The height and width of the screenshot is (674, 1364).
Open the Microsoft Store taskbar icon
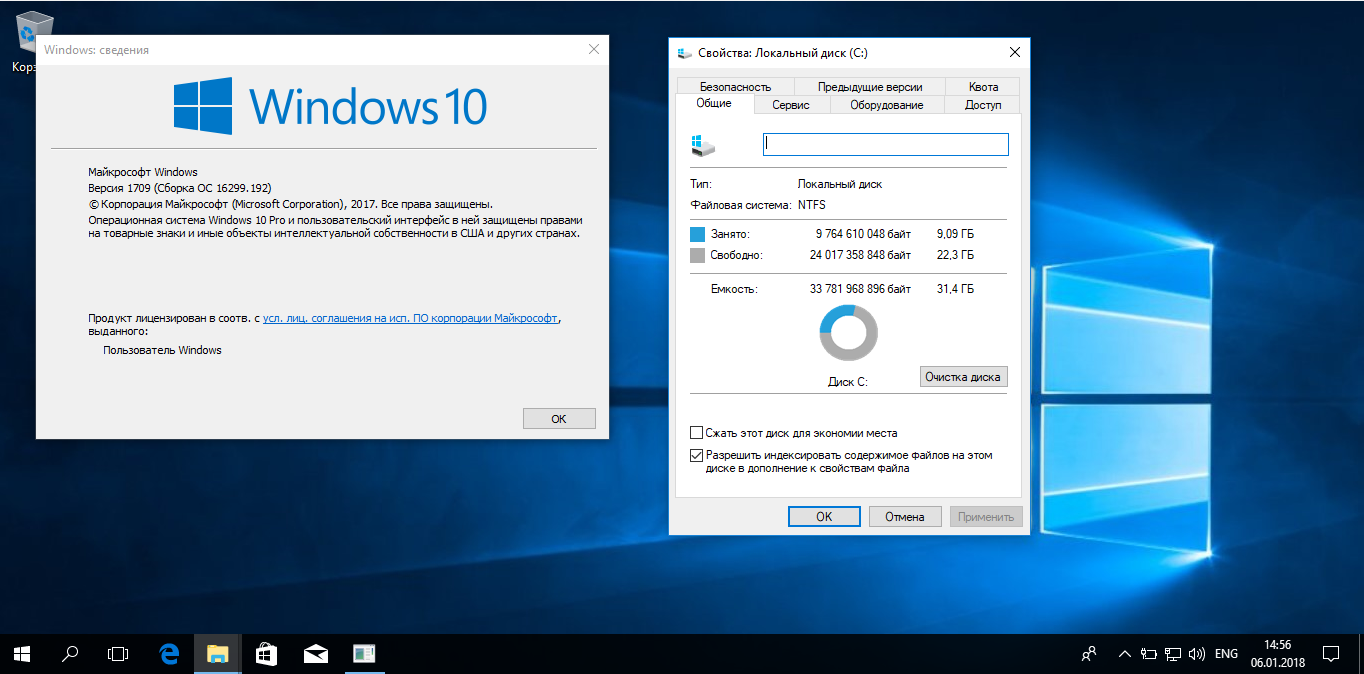(266, 654)
